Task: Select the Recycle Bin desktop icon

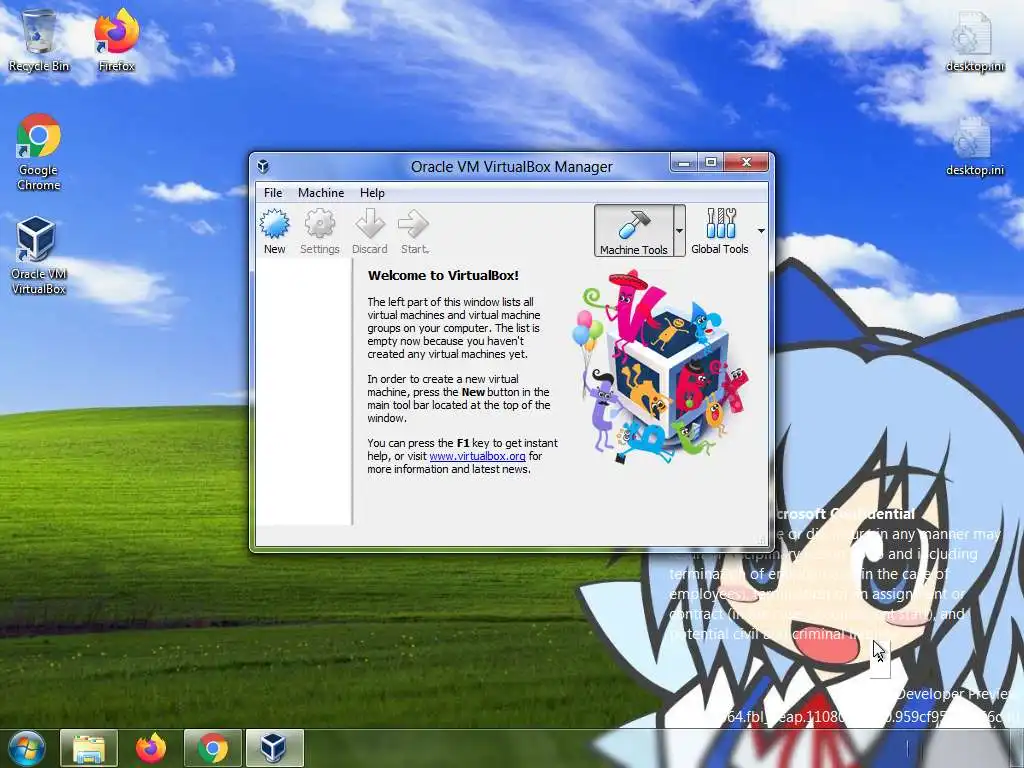Action: [39, 40]
